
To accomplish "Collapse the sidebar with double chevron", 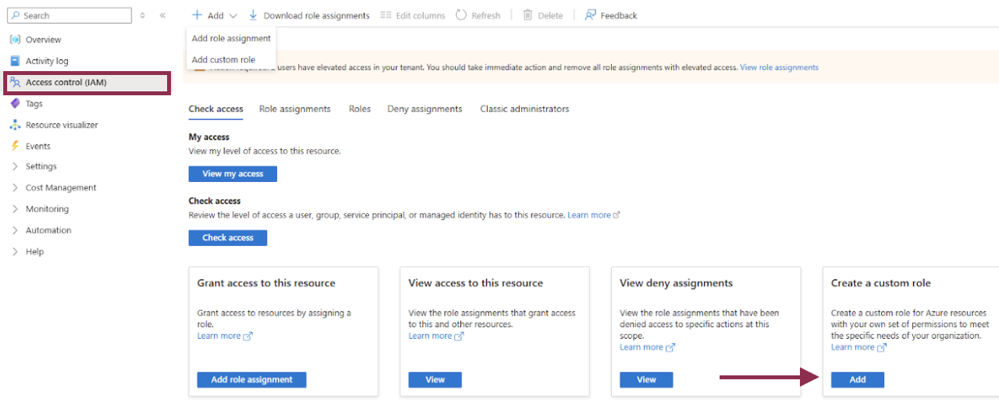I will click(162, 15).
